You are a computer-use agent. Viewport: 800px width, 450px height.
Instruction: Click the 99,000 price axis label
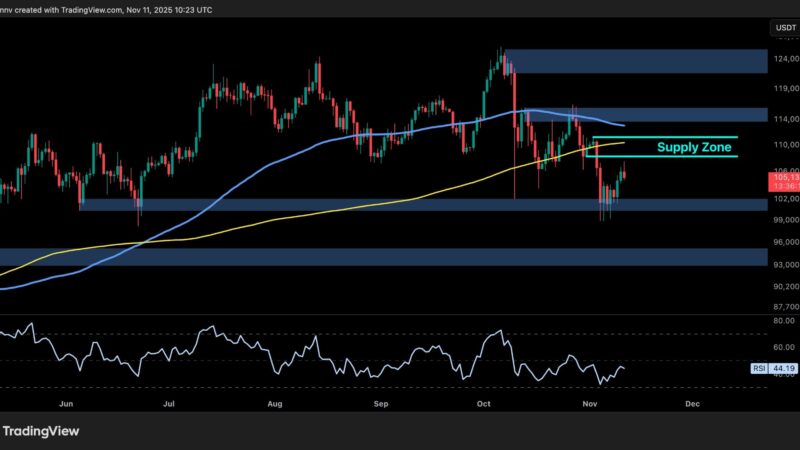click(x=786, y=220)
